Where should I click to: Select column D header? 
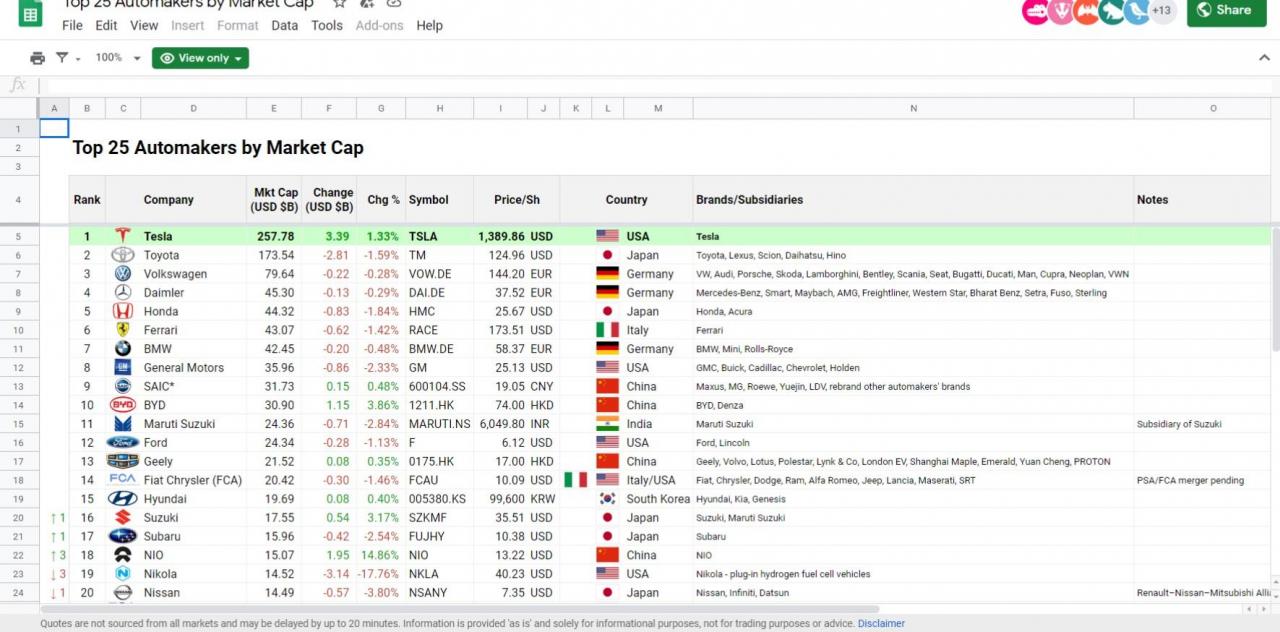[193, 108]
